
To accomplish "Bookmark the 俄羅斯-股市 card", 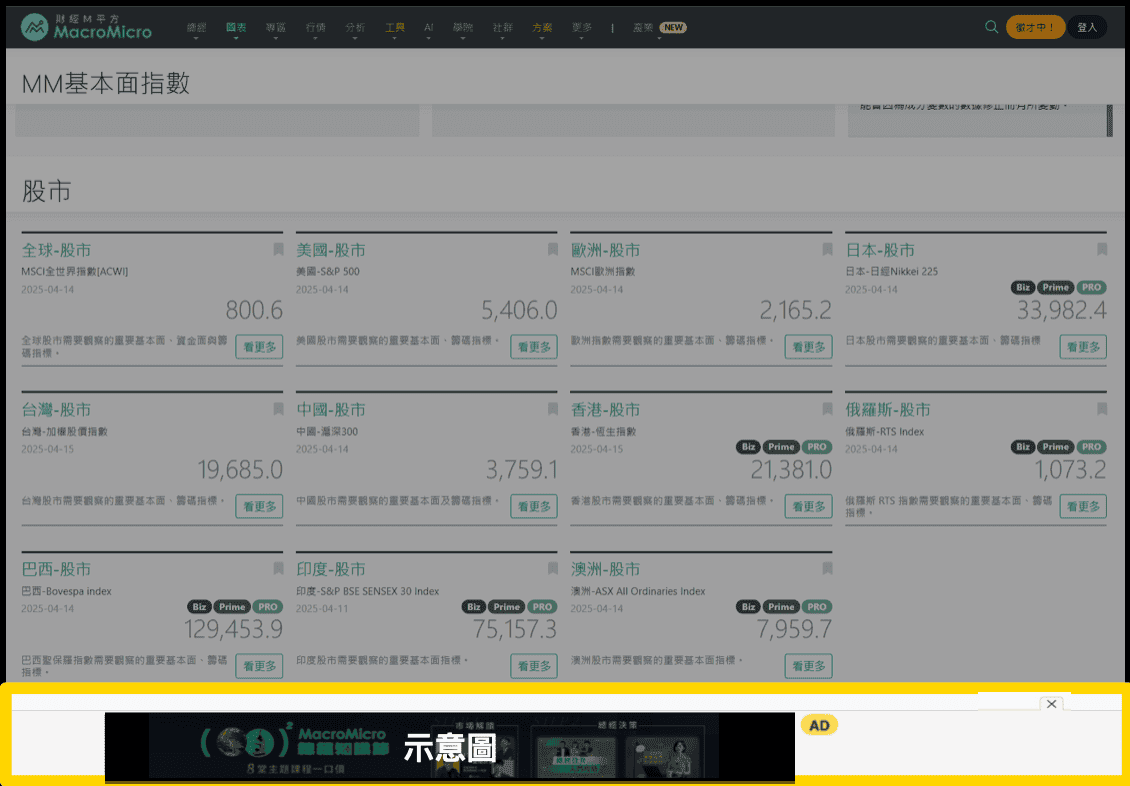I will tap(1102, 409).
